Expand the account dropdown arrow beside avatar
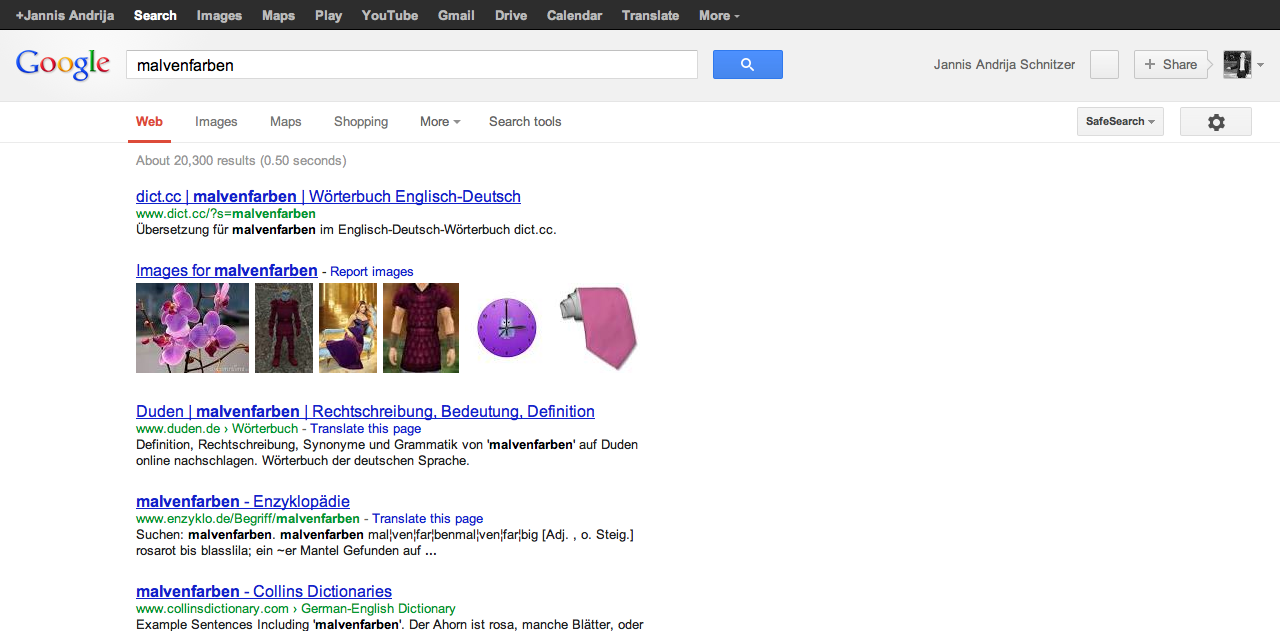 pyautogui.click(x=1260, y=65)
